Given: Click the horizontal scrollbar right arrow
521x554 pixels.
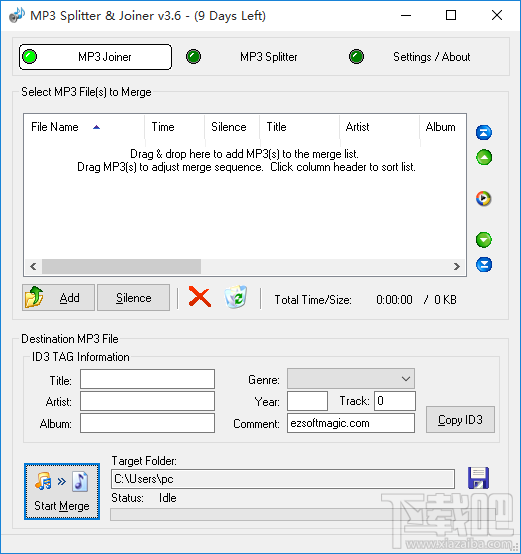Looking at the screenshot, I should click(457, 266).
